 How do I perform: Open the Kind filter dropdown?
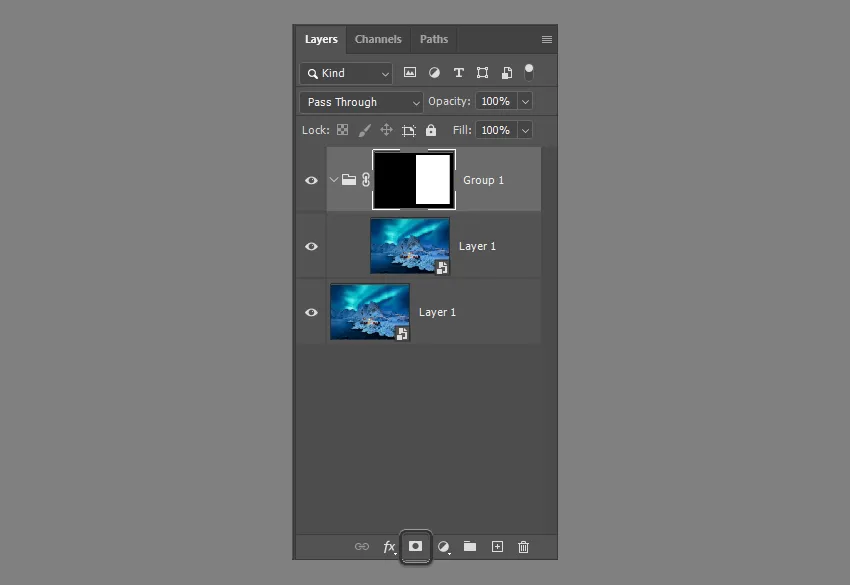click(346, 73)
